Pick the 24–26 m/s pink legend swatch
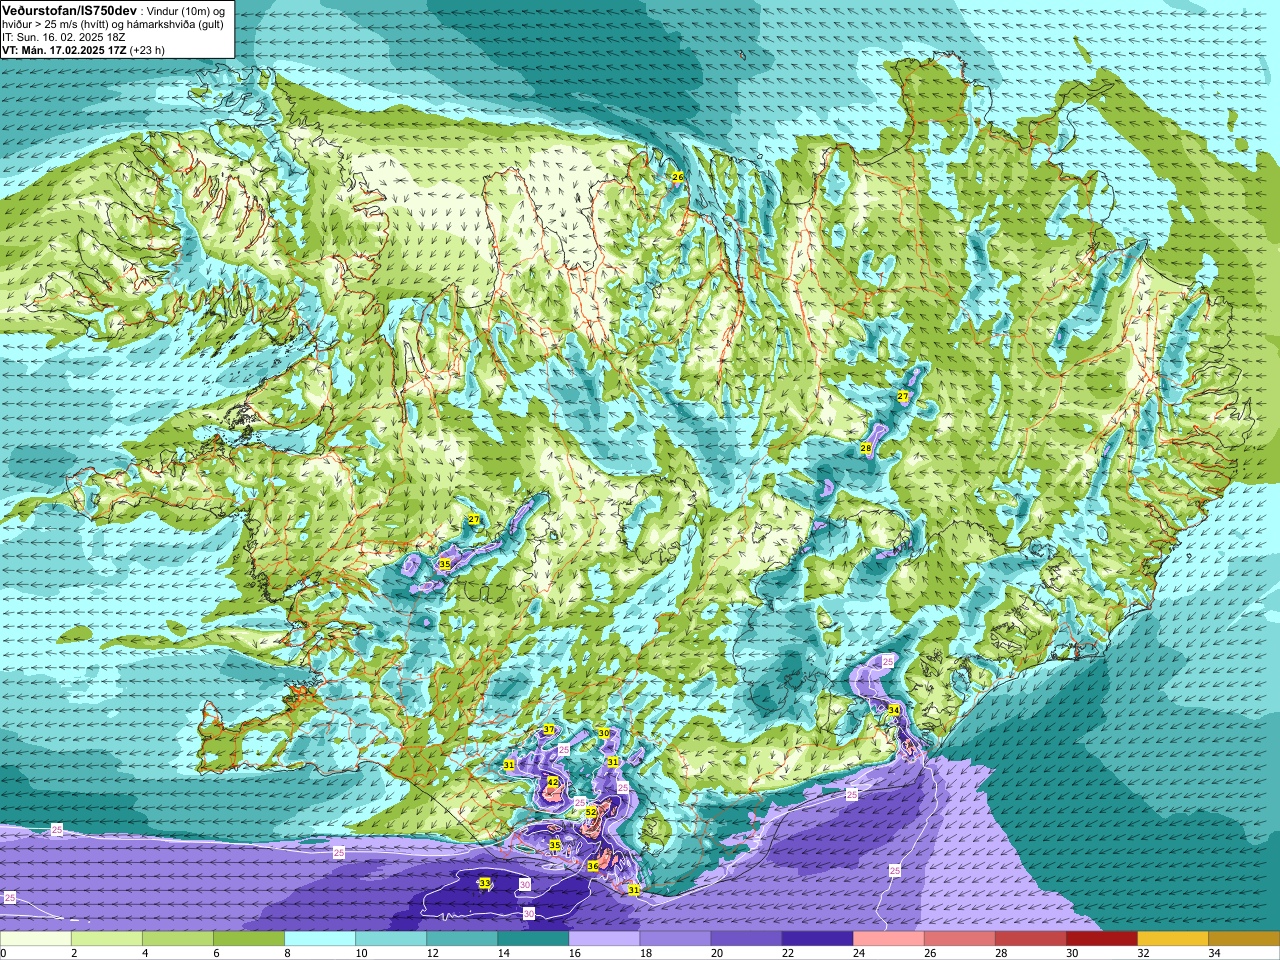Image resolution: width=1280 pixels, height=960 pixels. pyautogui.click(x=887, y=939)
